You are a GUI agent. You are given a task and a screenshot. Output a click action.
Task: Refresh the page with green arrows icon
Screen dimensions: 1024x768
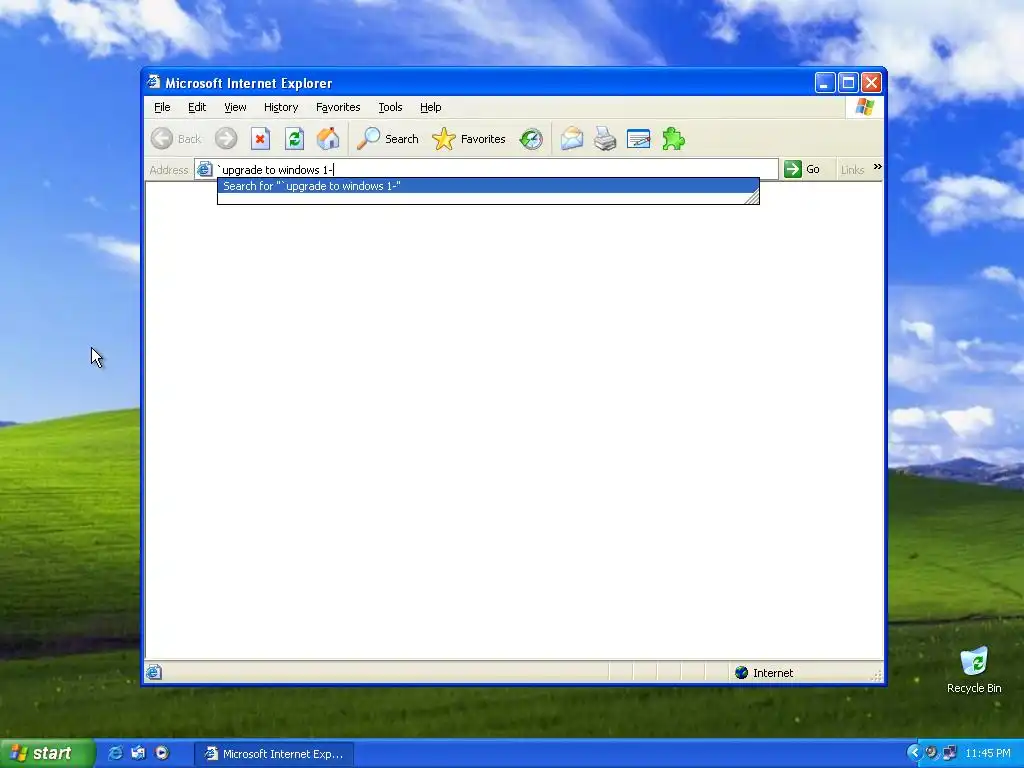click(294, 138)
